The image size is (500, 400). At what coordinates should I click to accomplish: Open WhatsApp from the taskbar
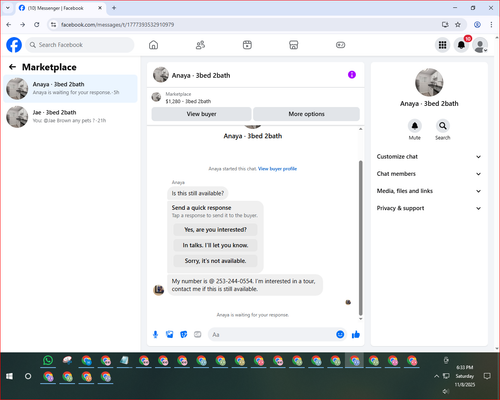coord(48,360)
